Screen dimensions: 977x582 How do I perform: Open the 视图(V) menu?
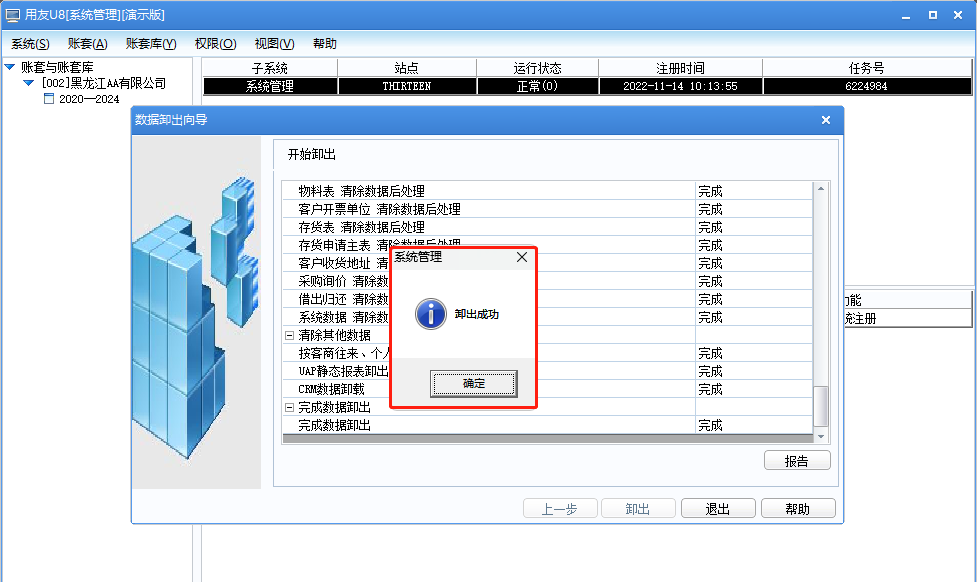point(274,44)
